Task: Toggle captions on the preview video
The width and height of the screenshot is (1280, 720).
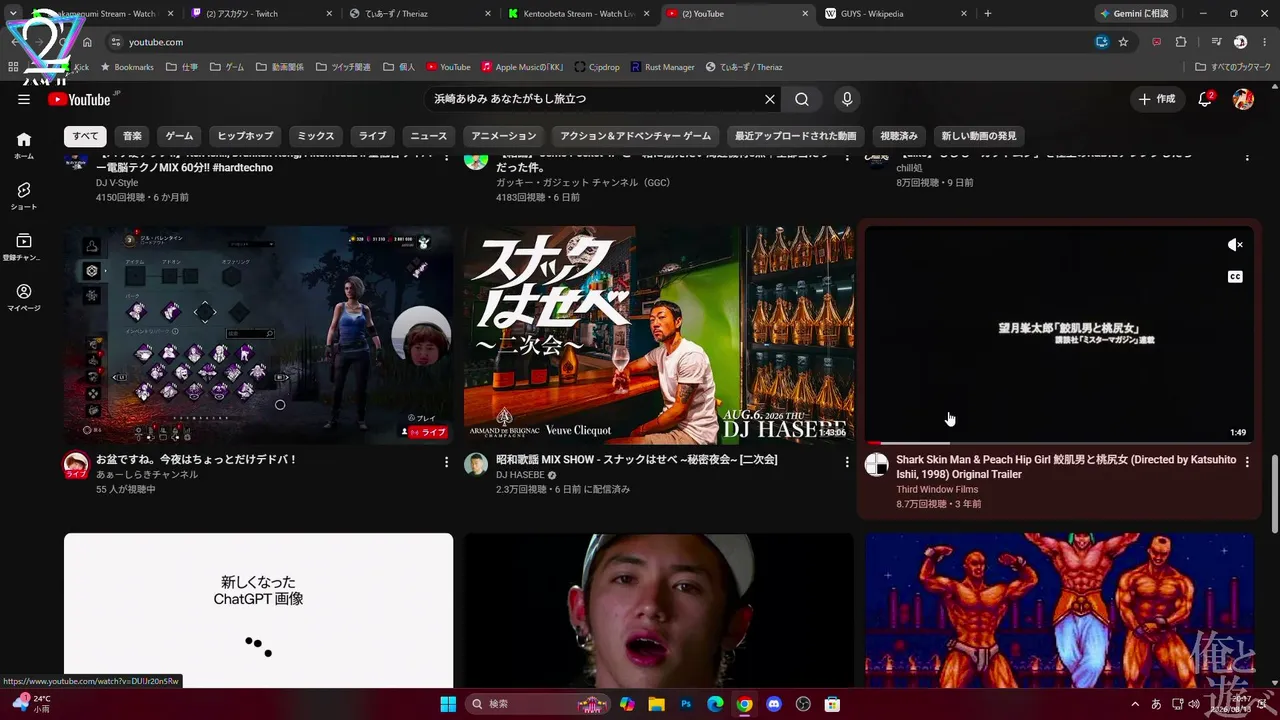Action: (1235, 277)
